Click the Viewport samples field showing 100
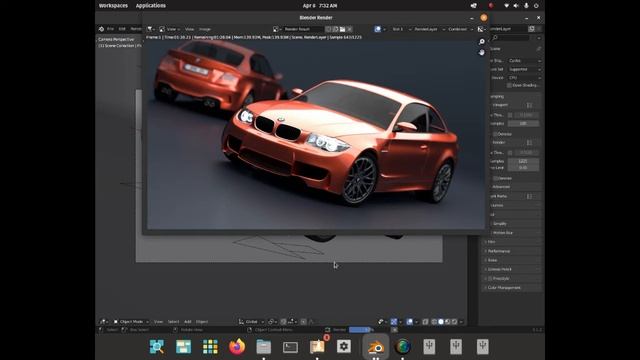 click(523, 123)
